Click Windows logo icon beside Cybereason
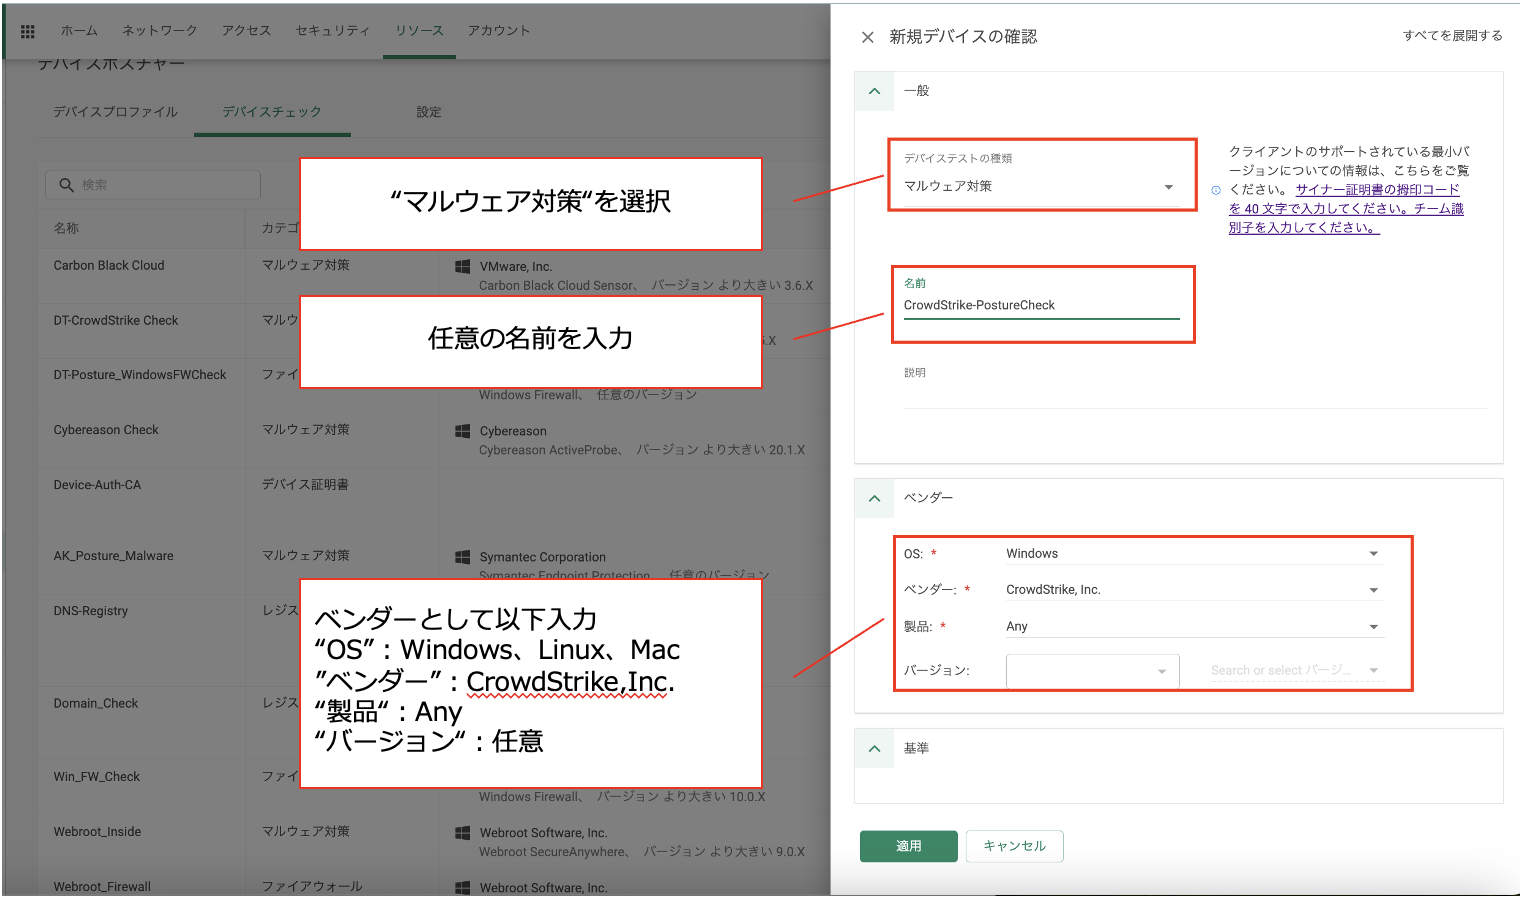Screen dimensions: 1520x900 pyautogui.click(x=463, y=431)
